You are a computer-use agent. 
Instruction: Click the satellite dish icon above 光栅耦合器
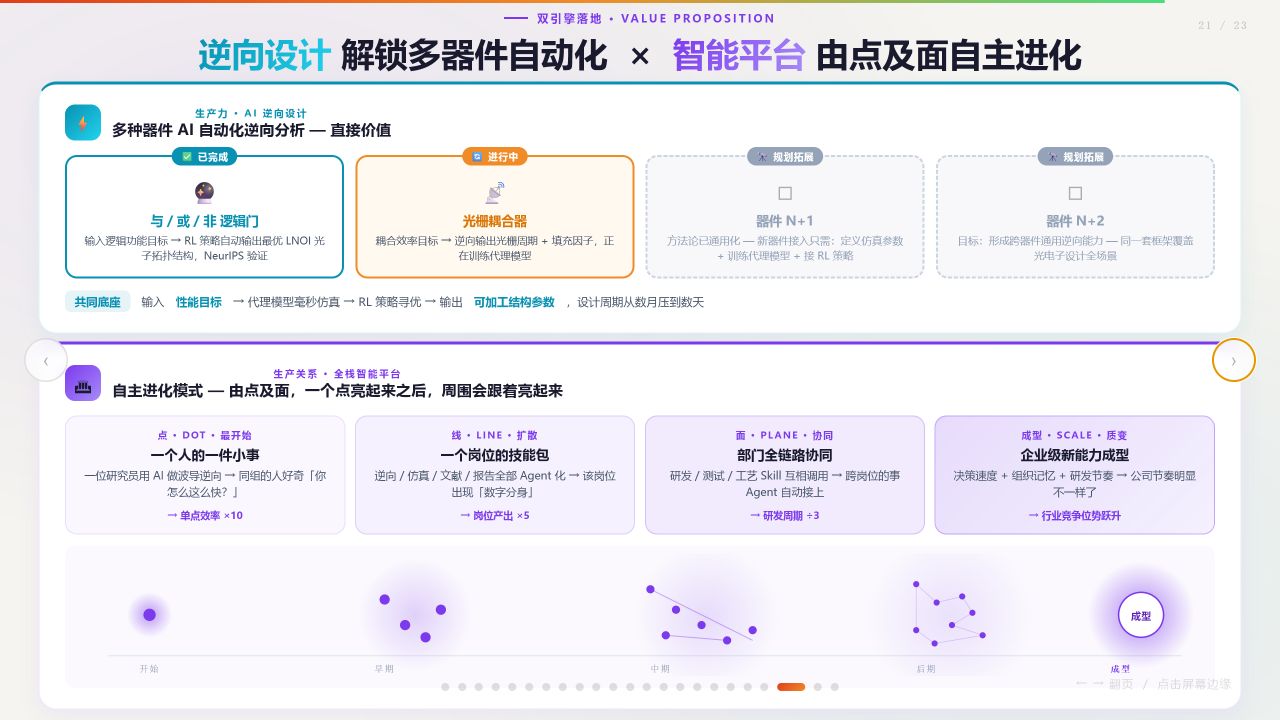pyautogui.click(x=495, y=192)
